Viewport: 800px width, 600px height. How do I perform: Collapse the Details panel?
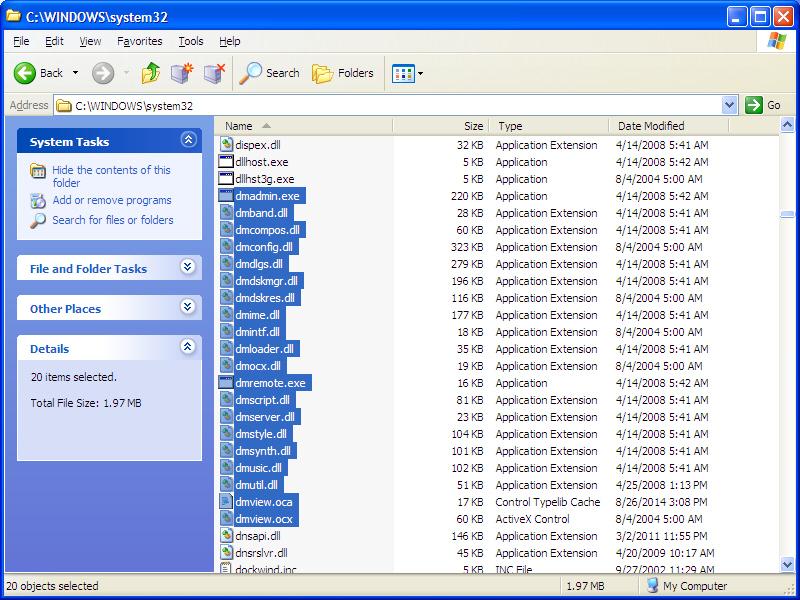coord(187,348)
